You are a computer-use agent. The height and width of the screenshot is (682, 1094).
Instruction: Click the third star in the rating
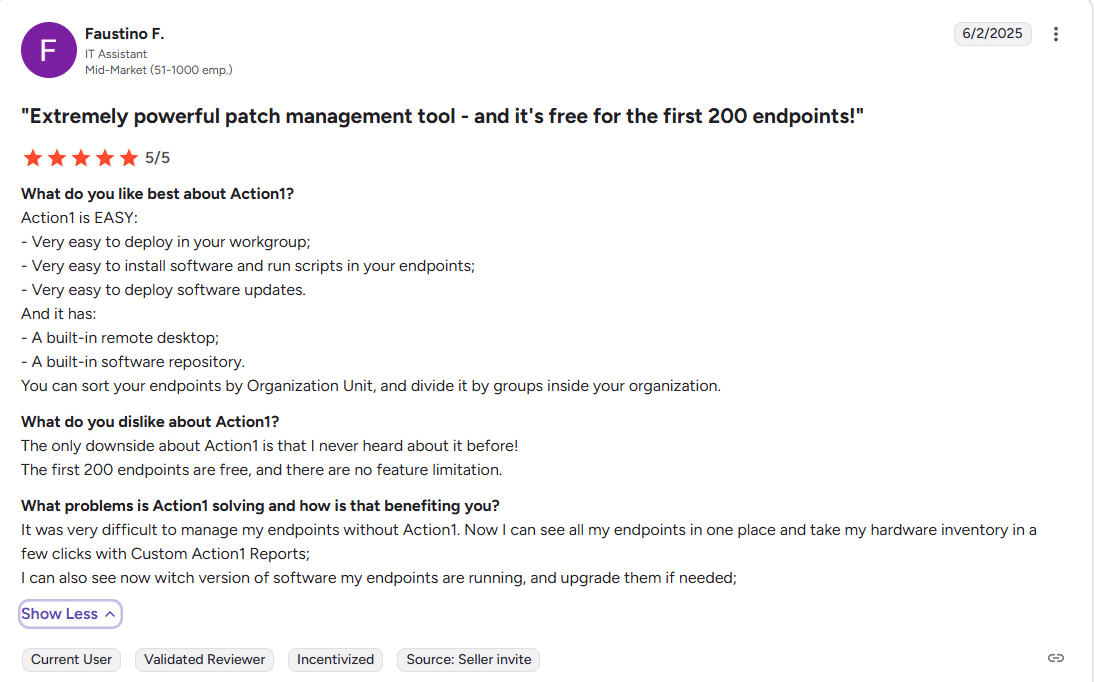click(81, 158)
